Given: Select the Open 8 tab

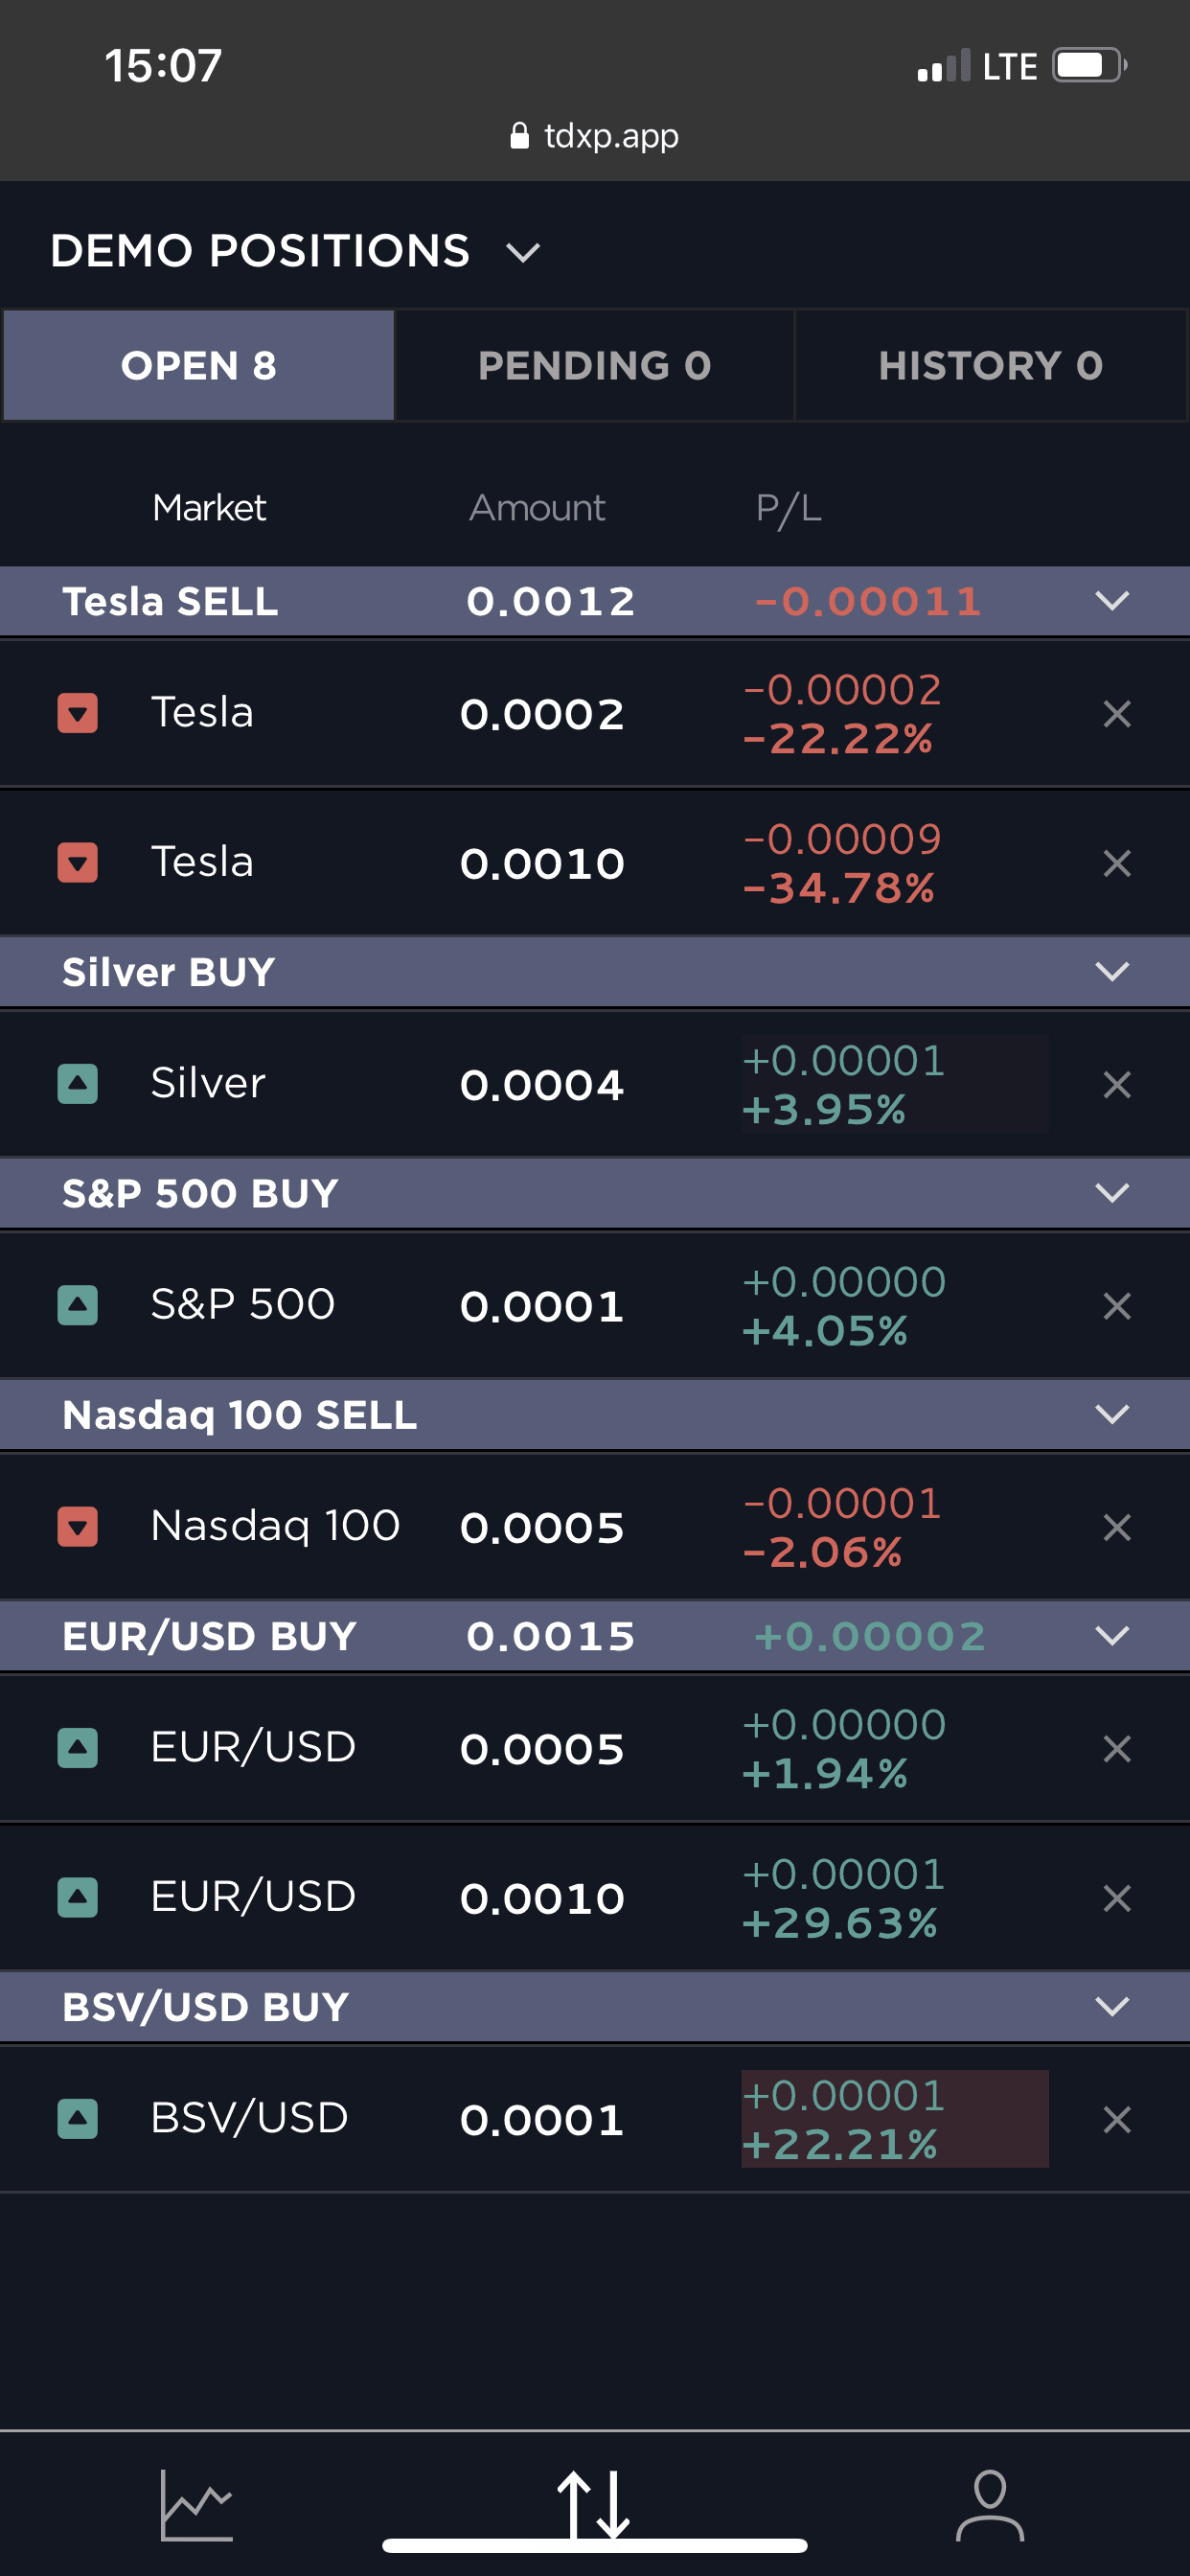Looking at the screenshot, I should (199, 366).
